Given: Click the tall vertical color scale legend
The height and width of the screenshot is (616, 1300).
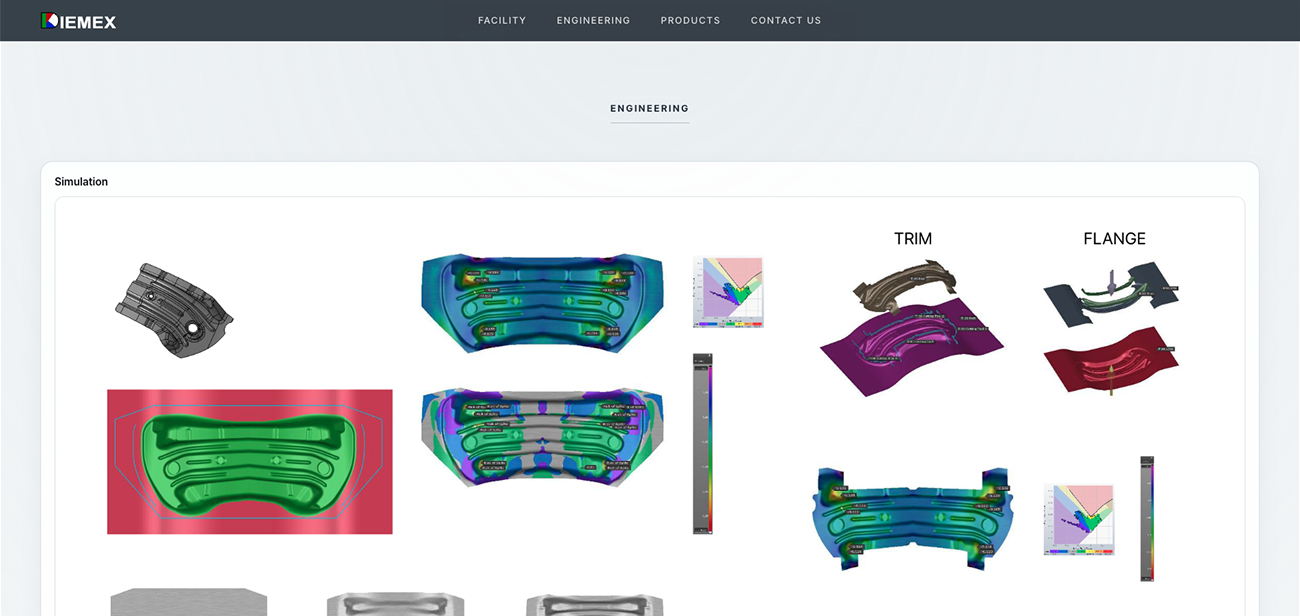Looking at the screenshot, I should (x=702, y=443).
